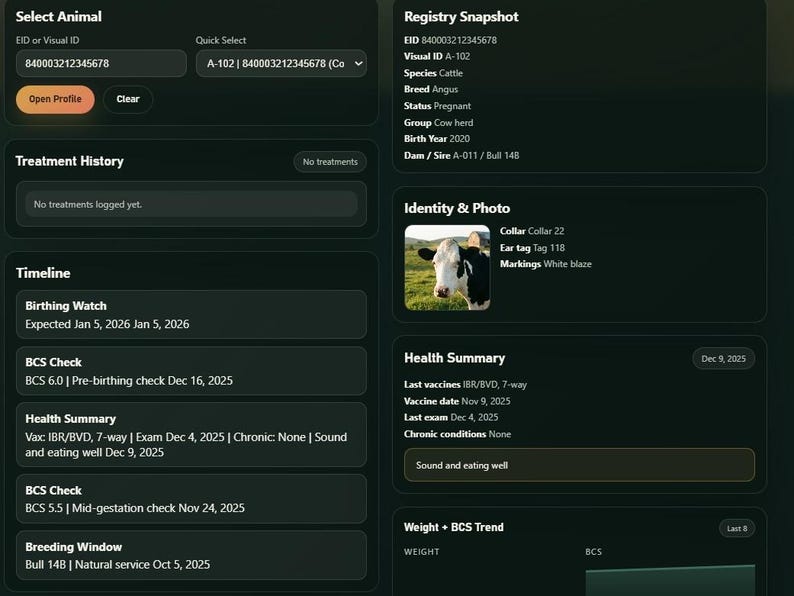Screen dimensions: 794x596
Task: Click the Dec 9, 2025 health badge
Action: (x=723, y=359)
